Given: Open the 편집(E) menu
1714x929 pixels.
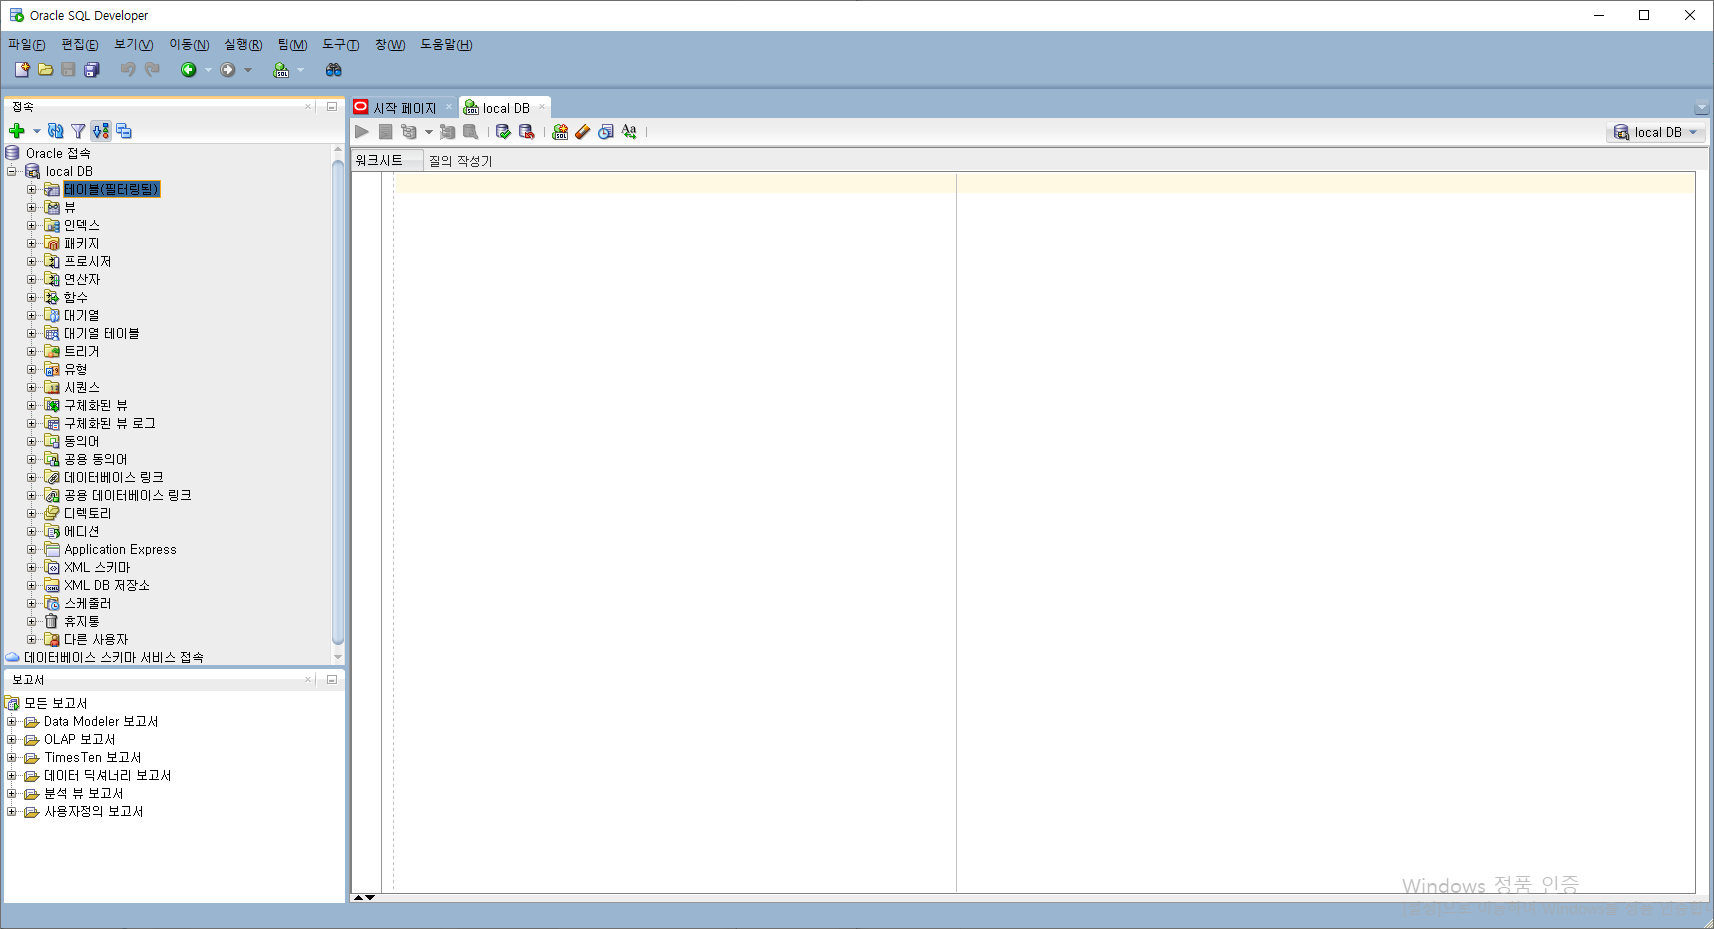Looking at the screenshot, I should tap(80, 44).
